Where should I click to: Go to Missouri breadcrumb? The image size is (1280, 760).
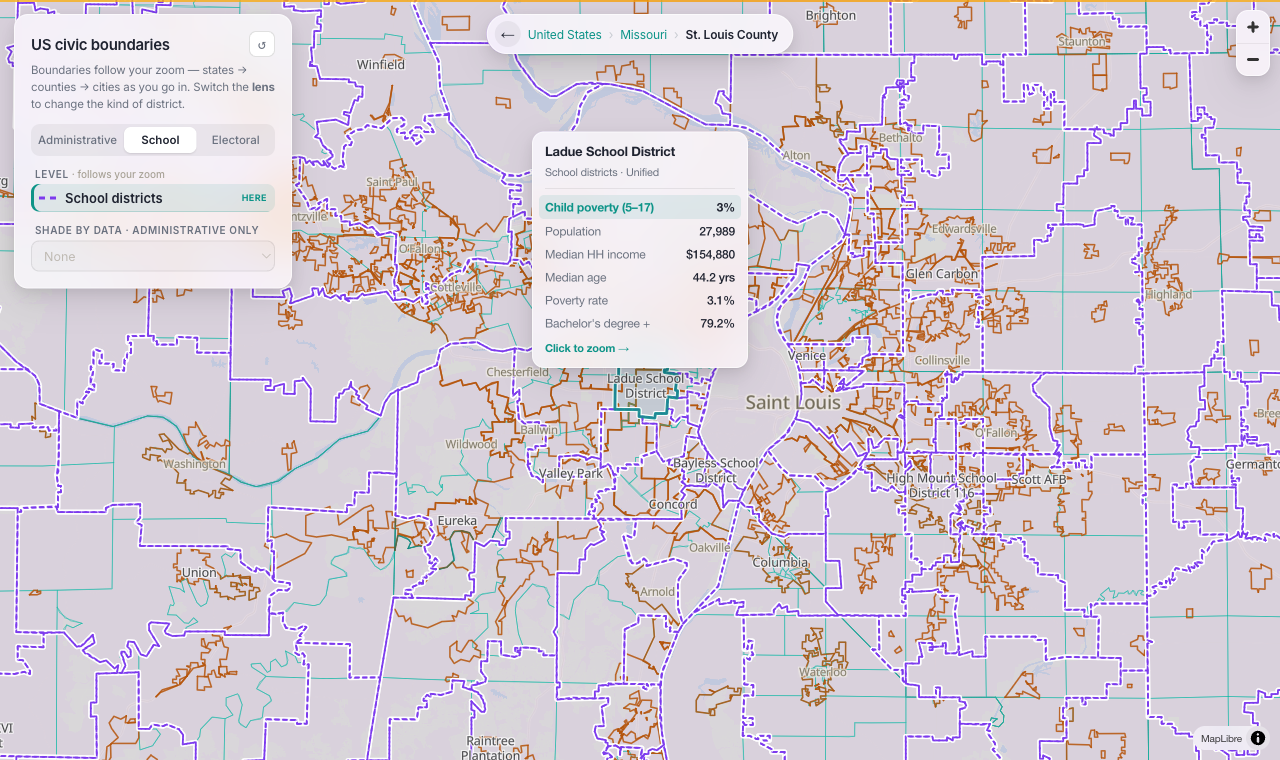coord(643,35)
